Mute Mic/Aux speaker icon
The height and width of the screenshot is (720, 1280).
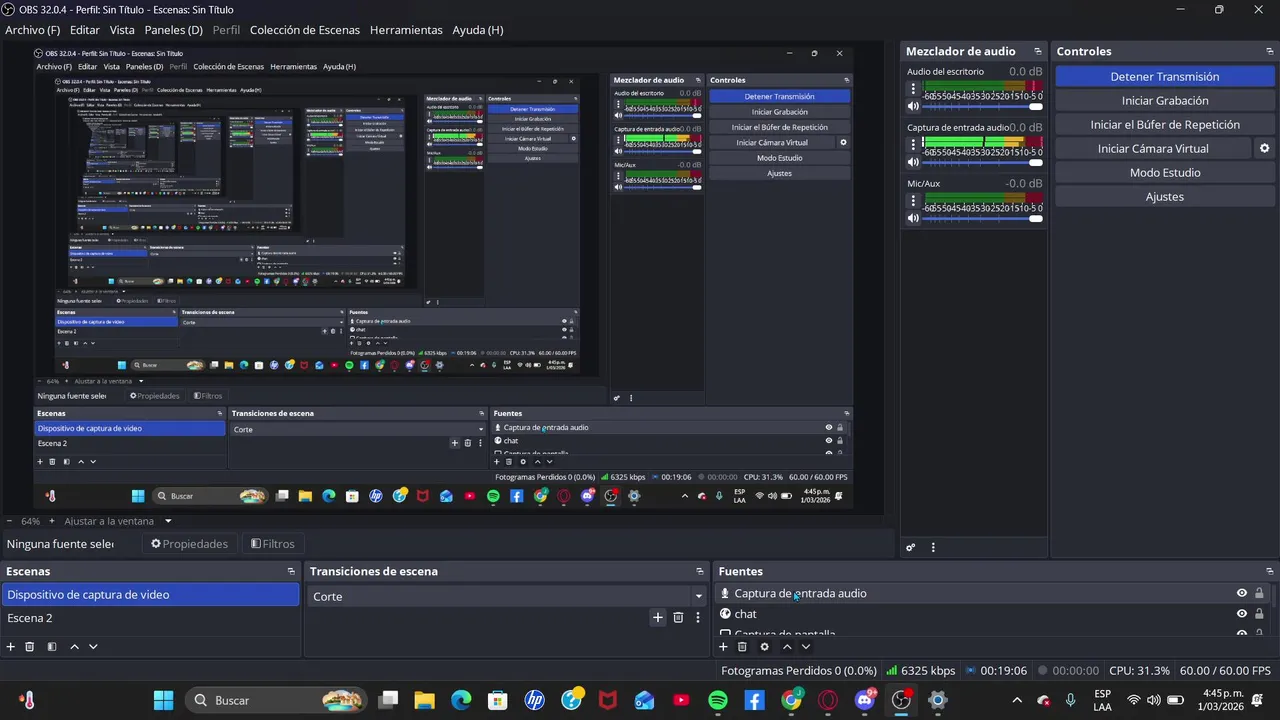(913, 218)
